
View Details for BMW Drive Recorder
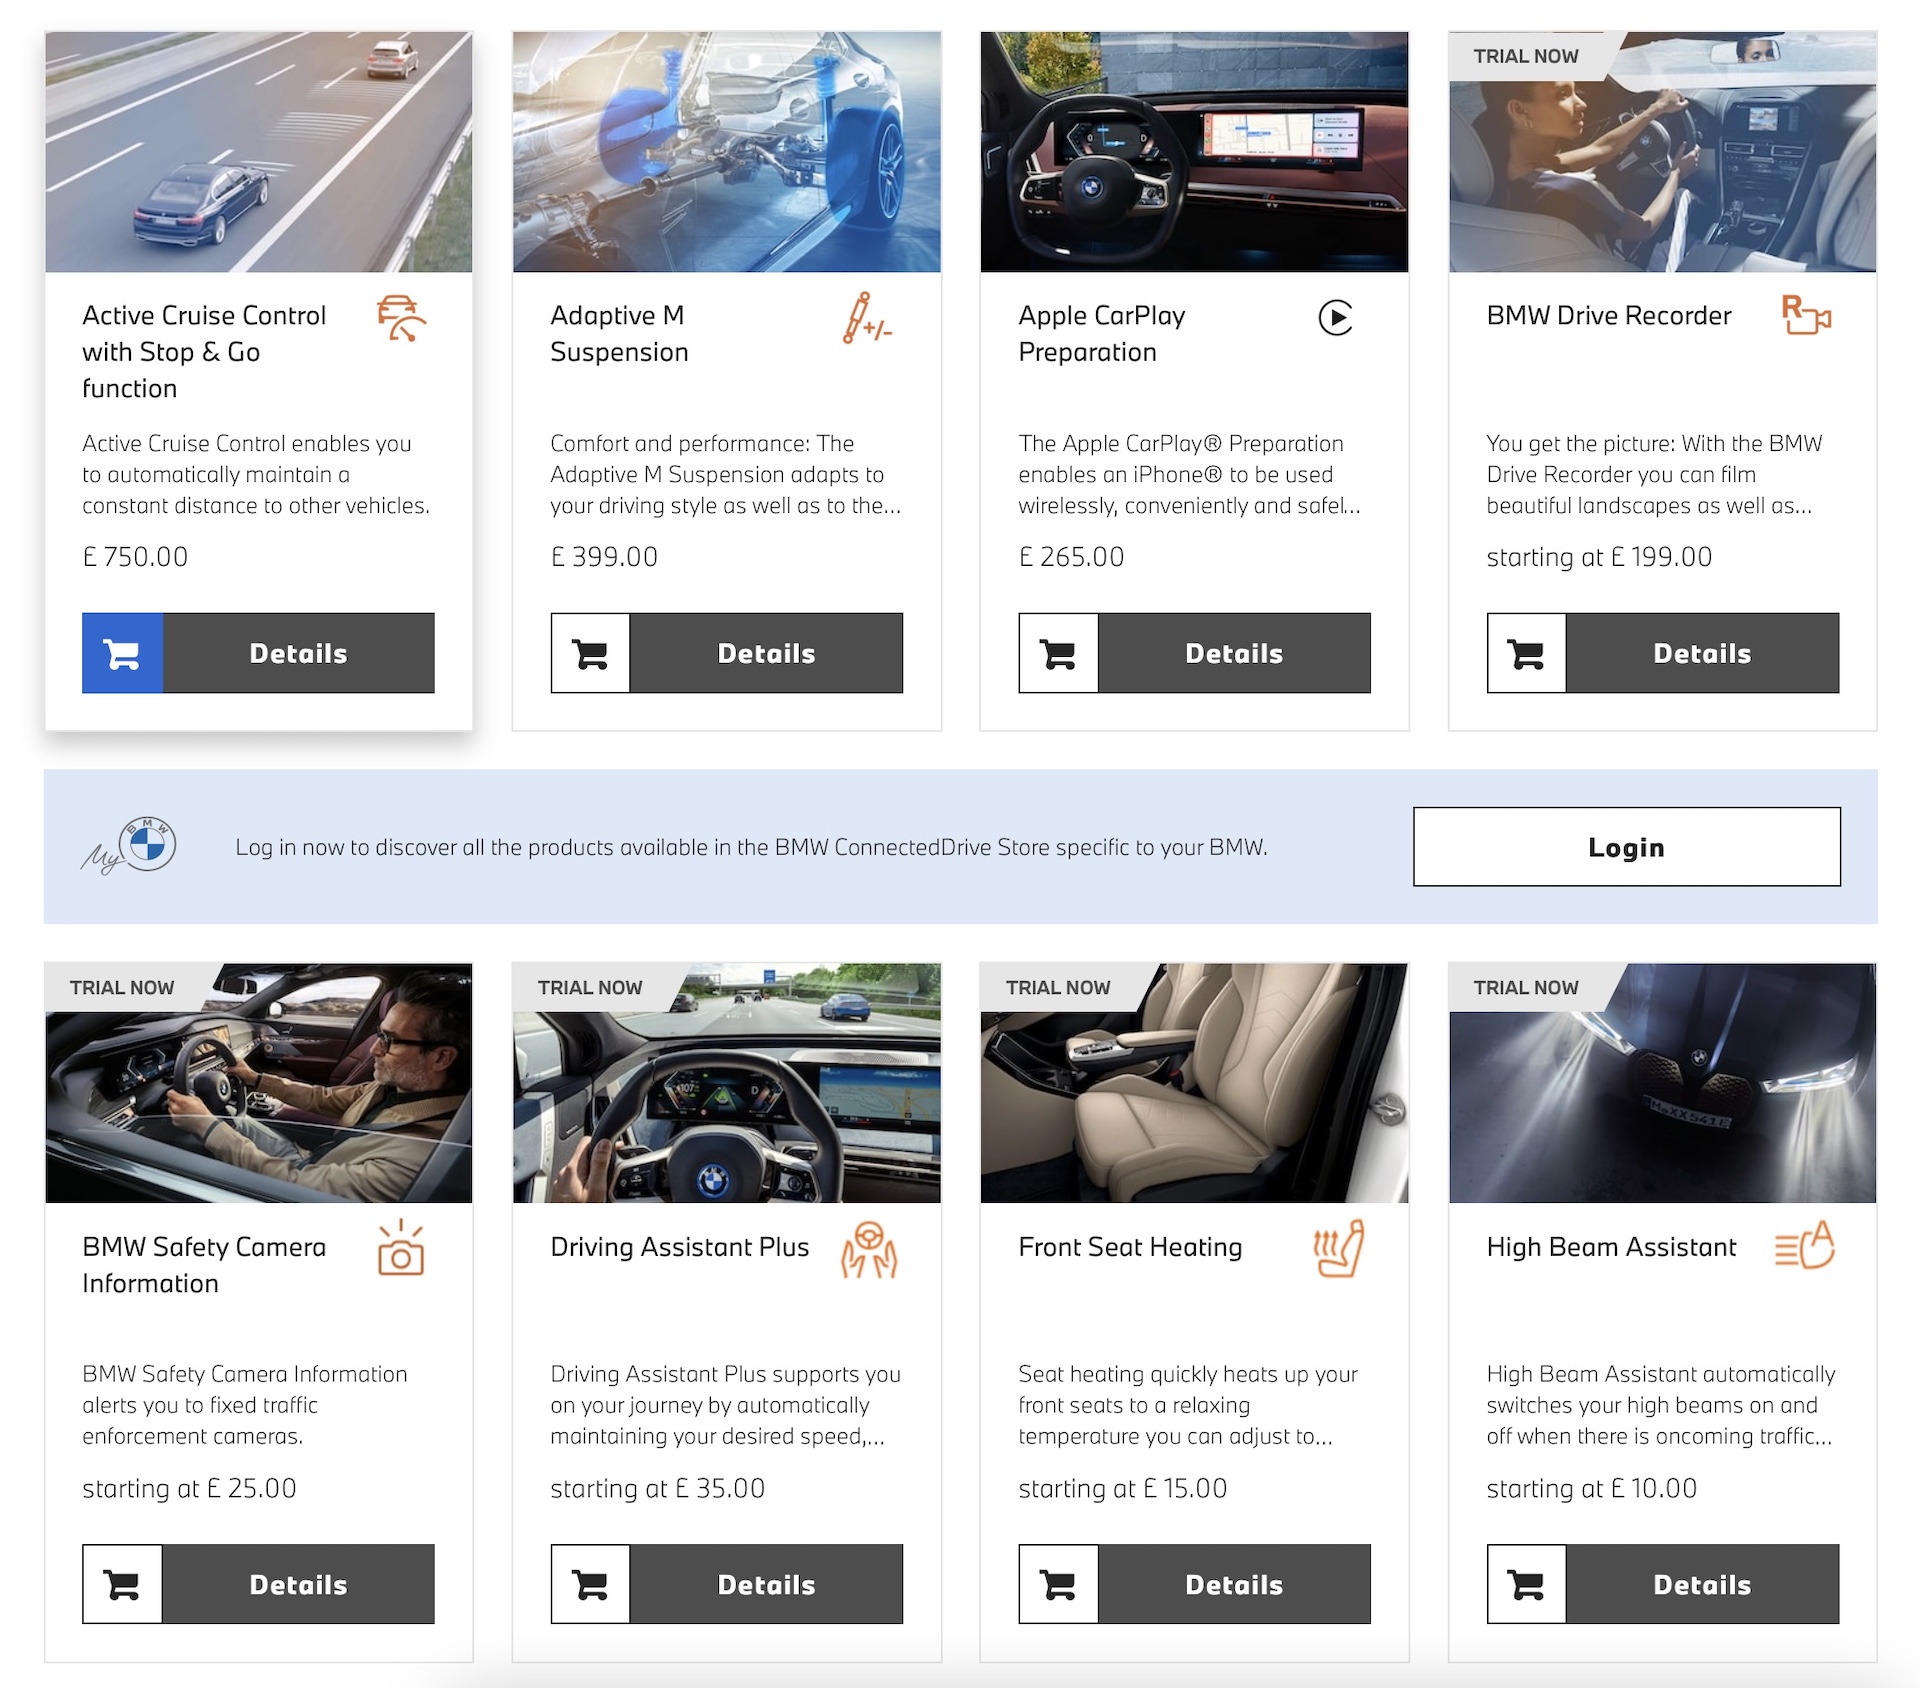click(x=1702, y=653)
